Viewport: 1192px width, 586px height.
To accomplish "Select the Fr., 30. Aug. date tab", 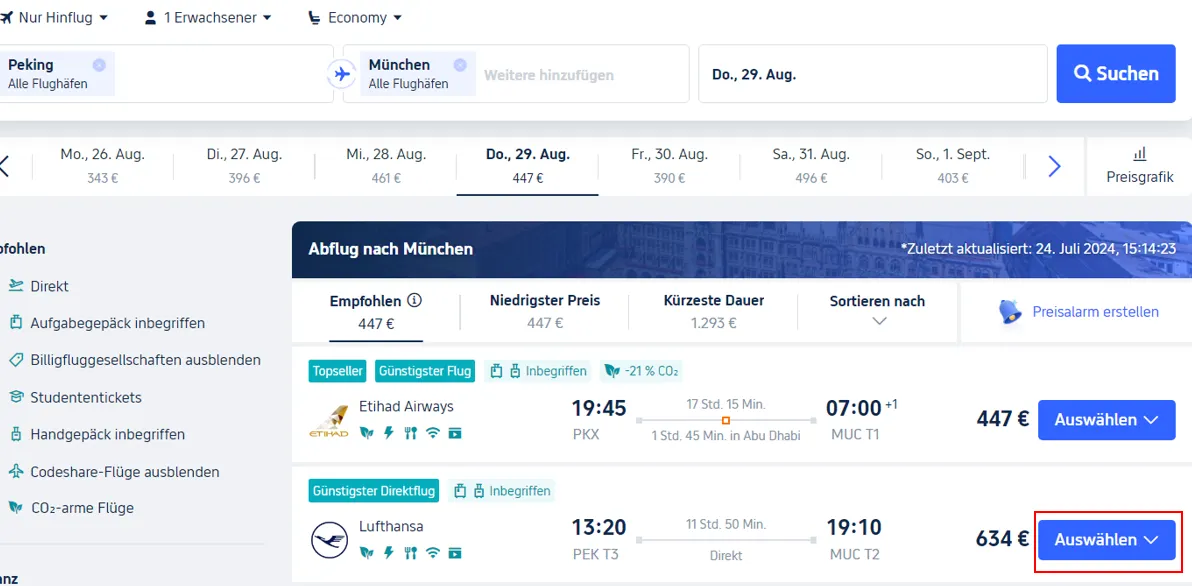I will [669, 166].
